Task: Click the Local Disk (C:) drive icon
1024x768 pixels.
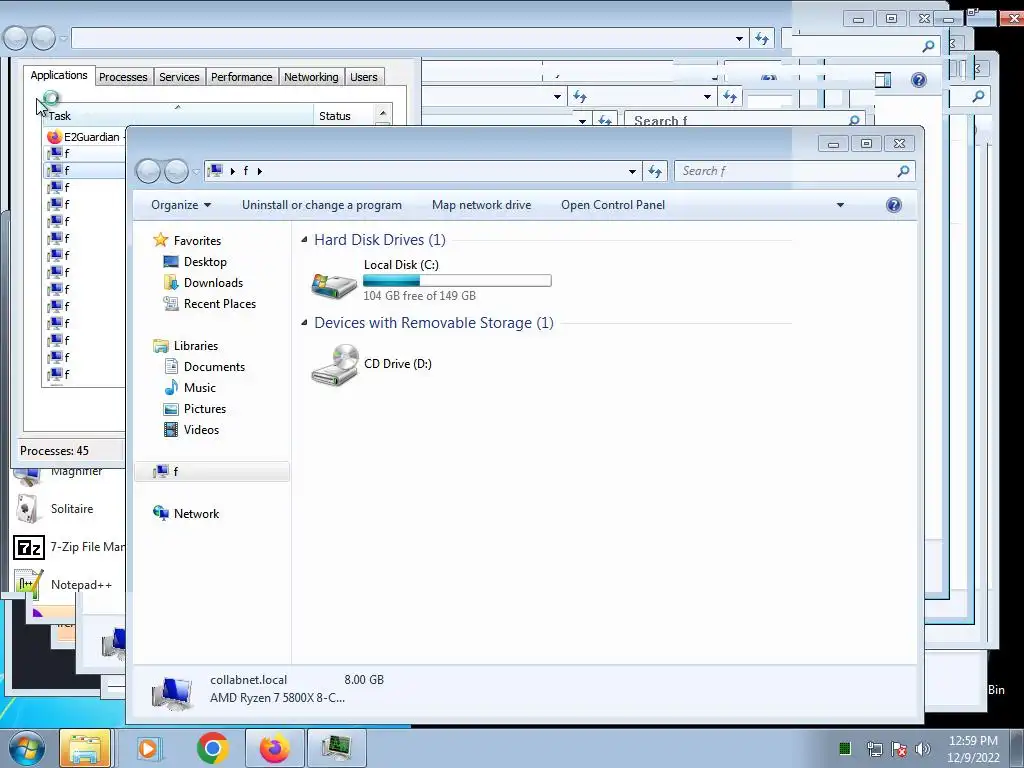Action: click(334, 285)
